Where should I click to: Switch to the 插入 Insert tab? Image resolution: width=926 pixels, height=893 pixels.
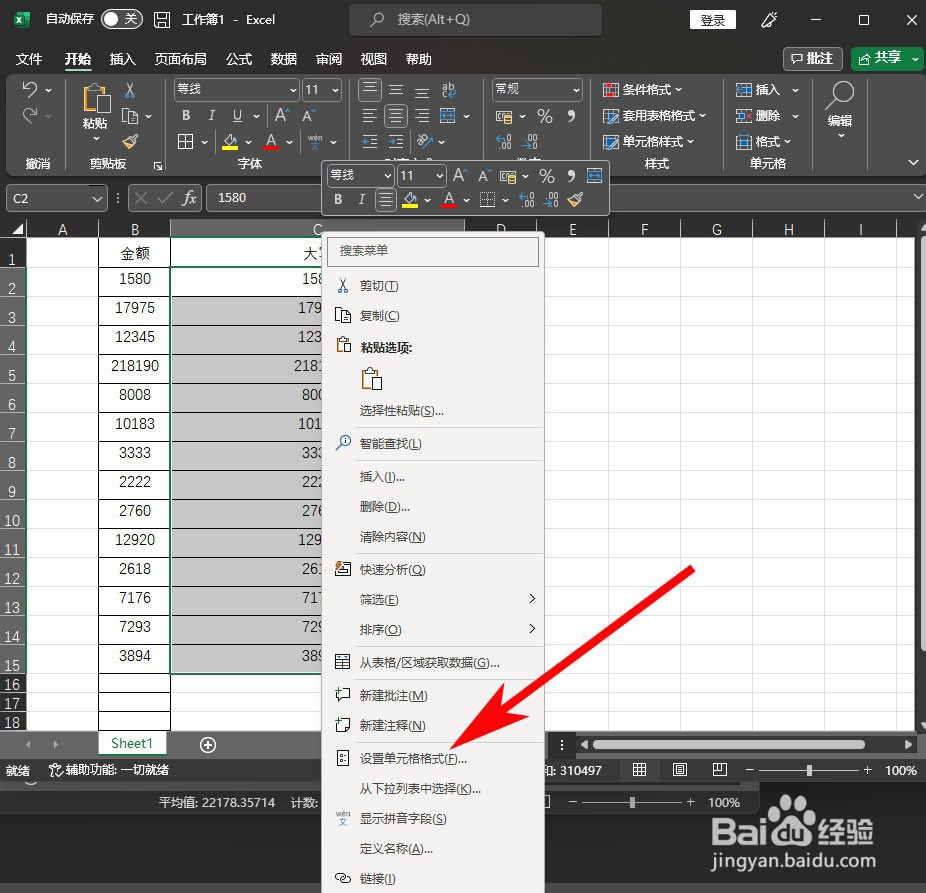[x=122, y=59]
